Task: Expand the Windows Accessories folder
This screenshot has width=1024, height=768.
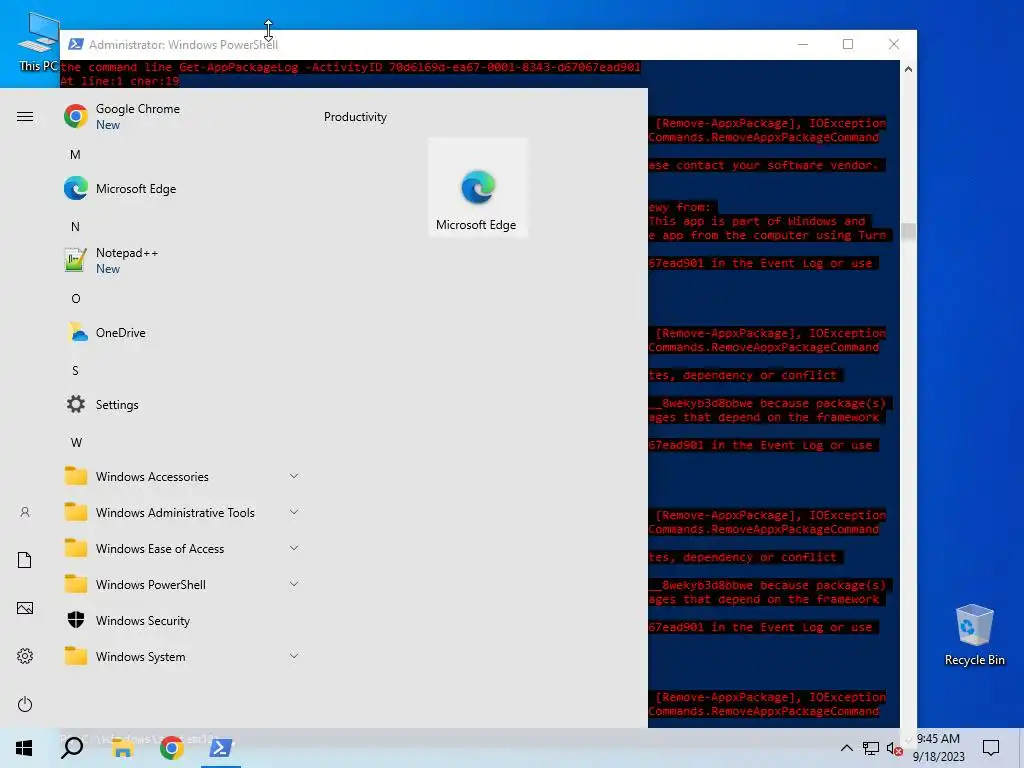Action: [x=183, y=477]
